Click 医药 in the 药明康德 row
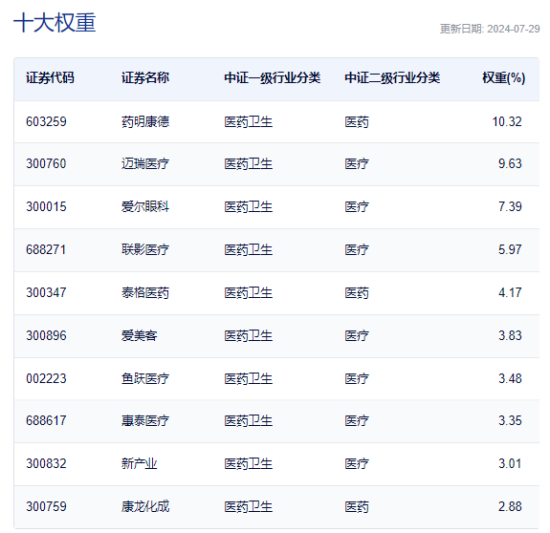 point(356,122)
